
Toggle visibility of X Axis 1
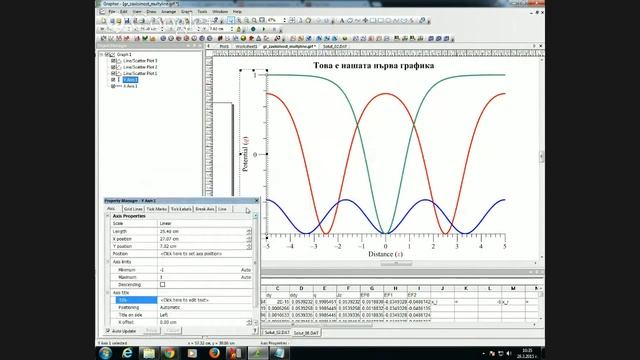pos(113,86)
